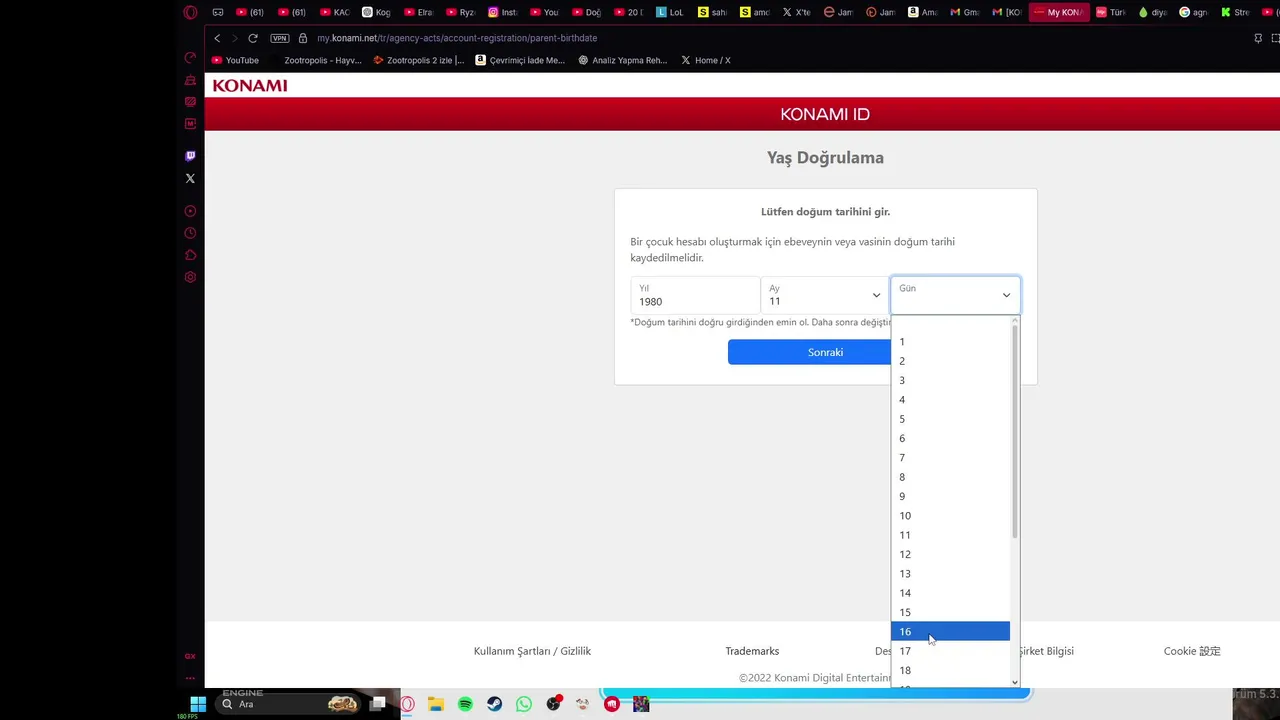Open WhatsApp from the taskbar
1280x720 pixels.
point(524,704)
